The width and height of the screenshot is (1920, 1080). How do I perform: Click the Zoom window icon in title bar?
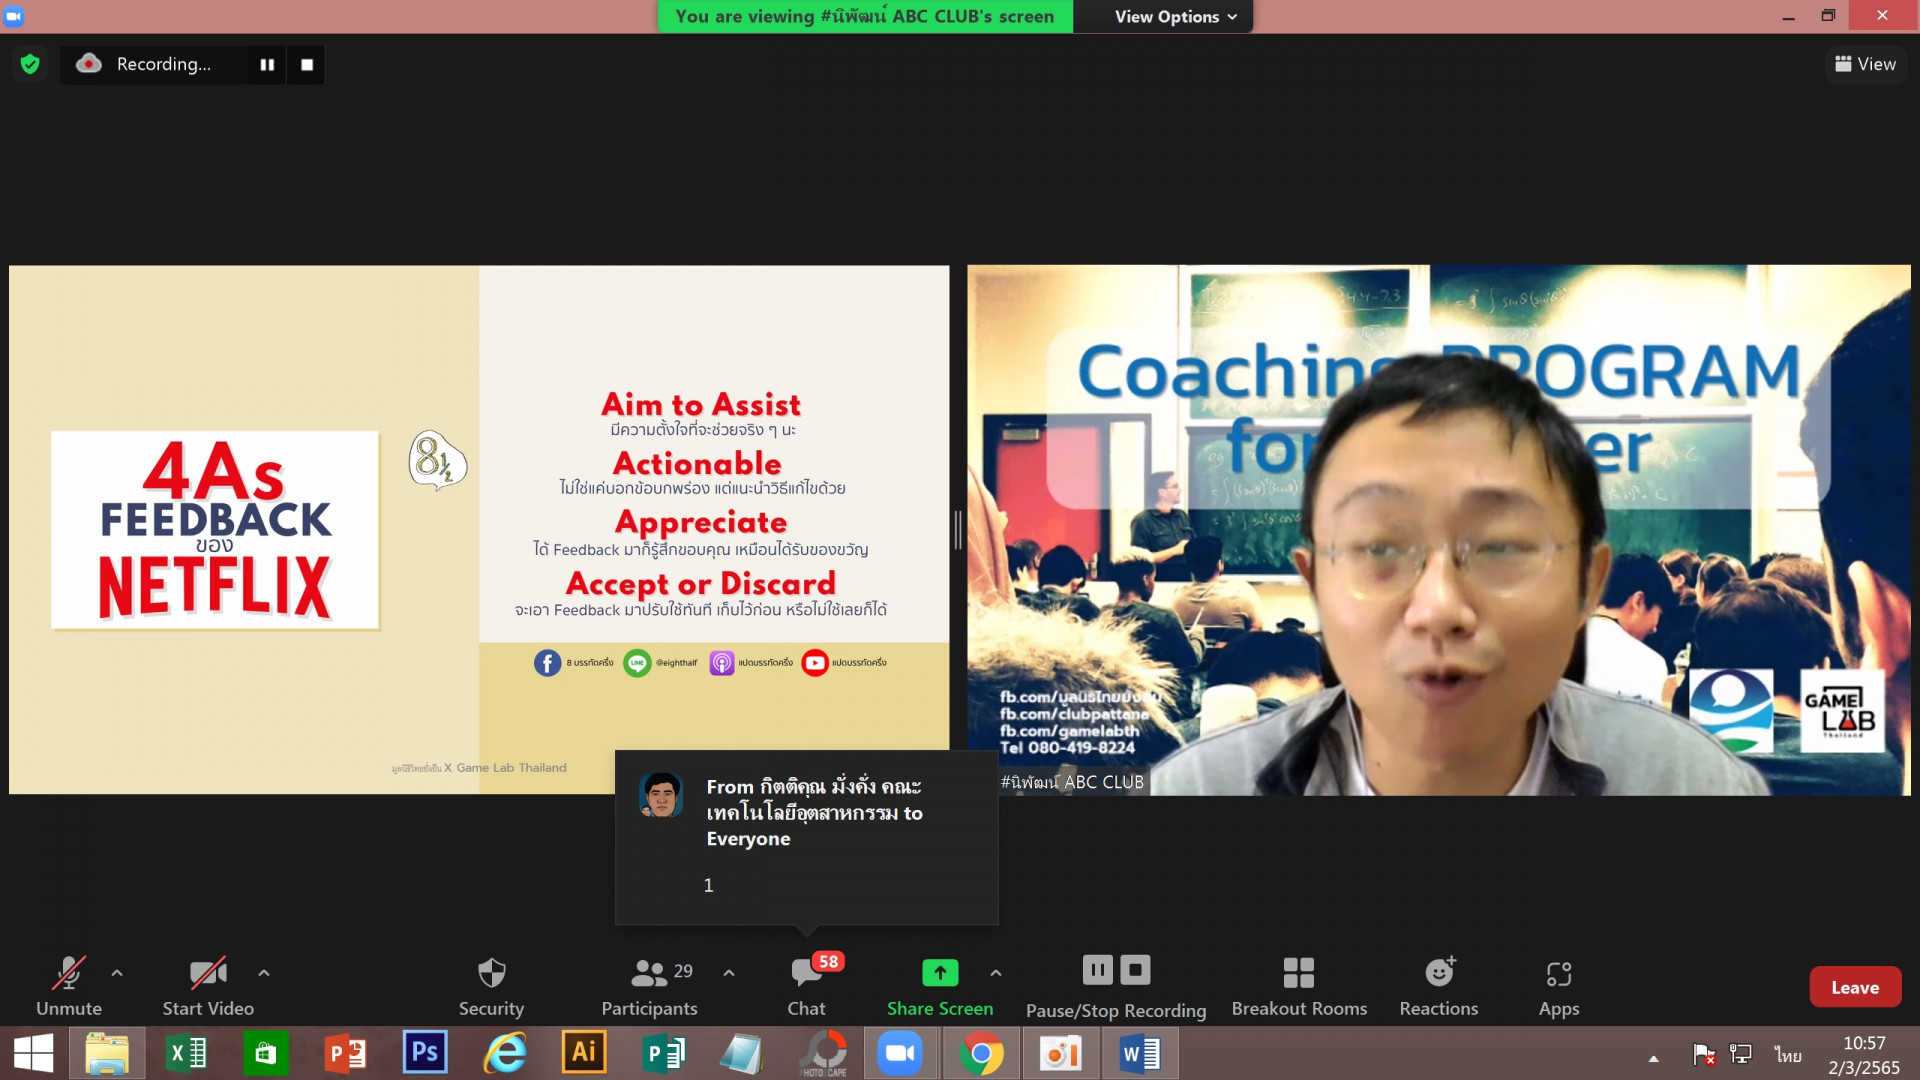[x=13, y=16]
